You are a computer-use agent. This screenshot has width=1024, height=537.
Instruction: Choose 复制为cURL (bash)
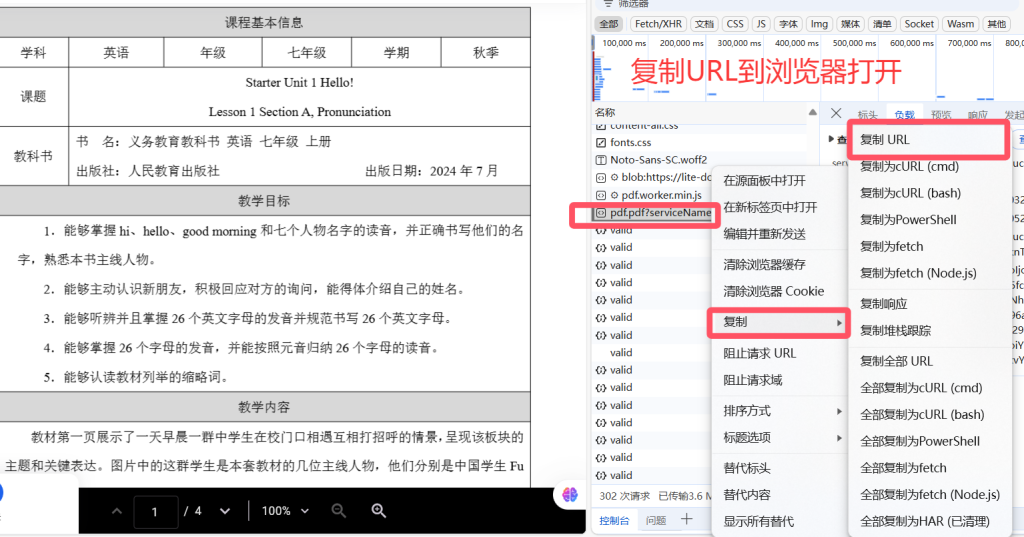coord(930,193)
